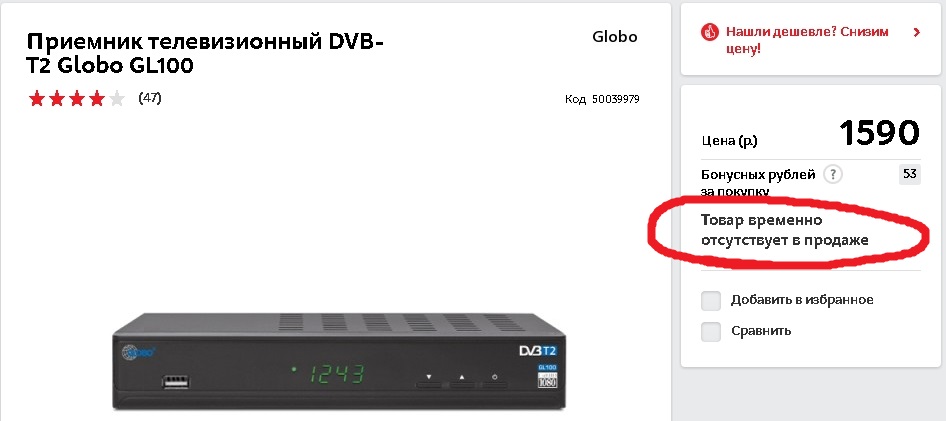Viewport: 946px width, 421px height.
Task: Open the Globo brand link next to the title
Action: tap(614, 37)
